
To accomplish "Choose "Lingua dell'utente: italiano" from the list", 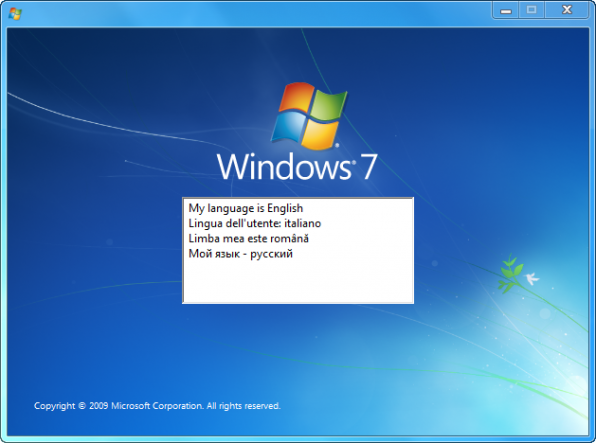I will (x=255, y=223).
